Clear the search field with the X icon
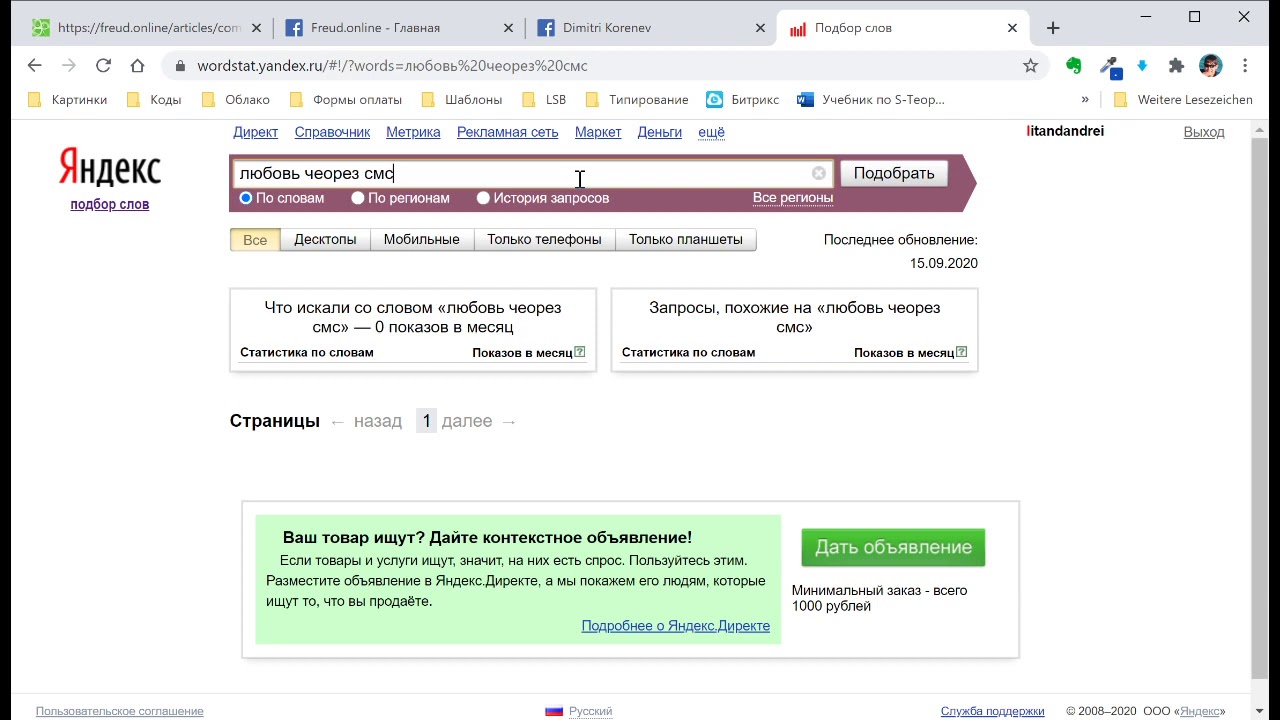Viewport: 1280px width, 720px height. point(819,173)
